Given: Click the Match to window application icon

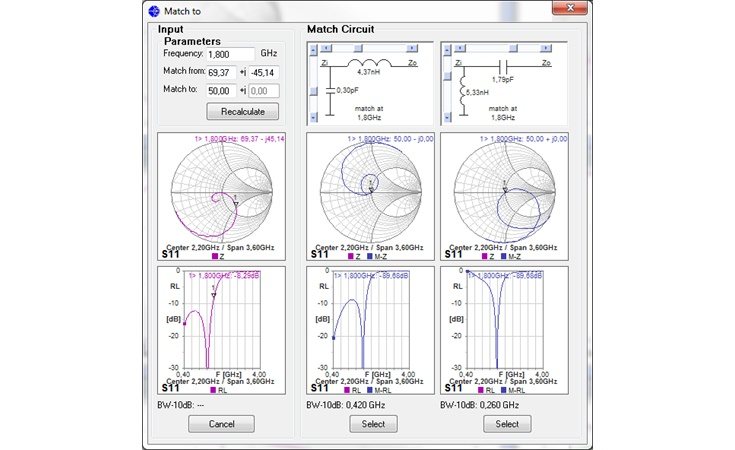Looking at the screenshot, I should tap(154, 11).
